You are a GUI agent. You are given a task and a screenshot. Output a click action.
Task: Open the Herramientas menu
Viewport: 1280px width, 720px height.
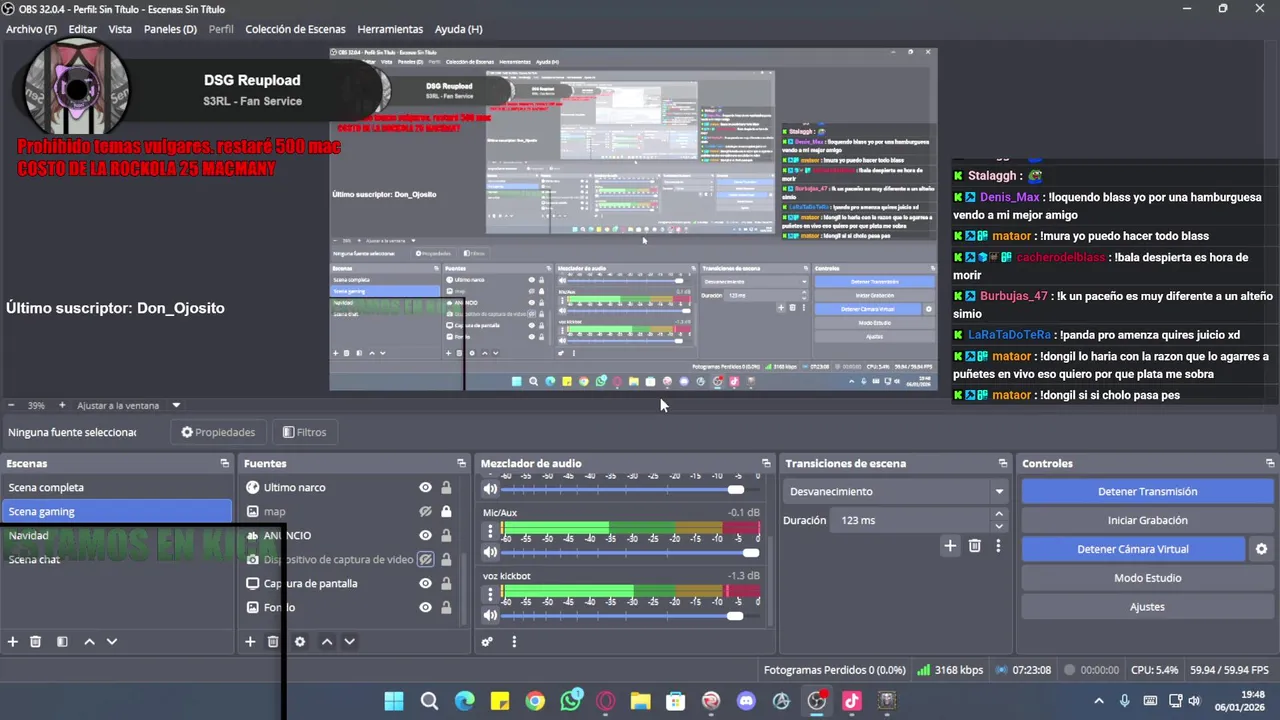[x=390, y=29]
